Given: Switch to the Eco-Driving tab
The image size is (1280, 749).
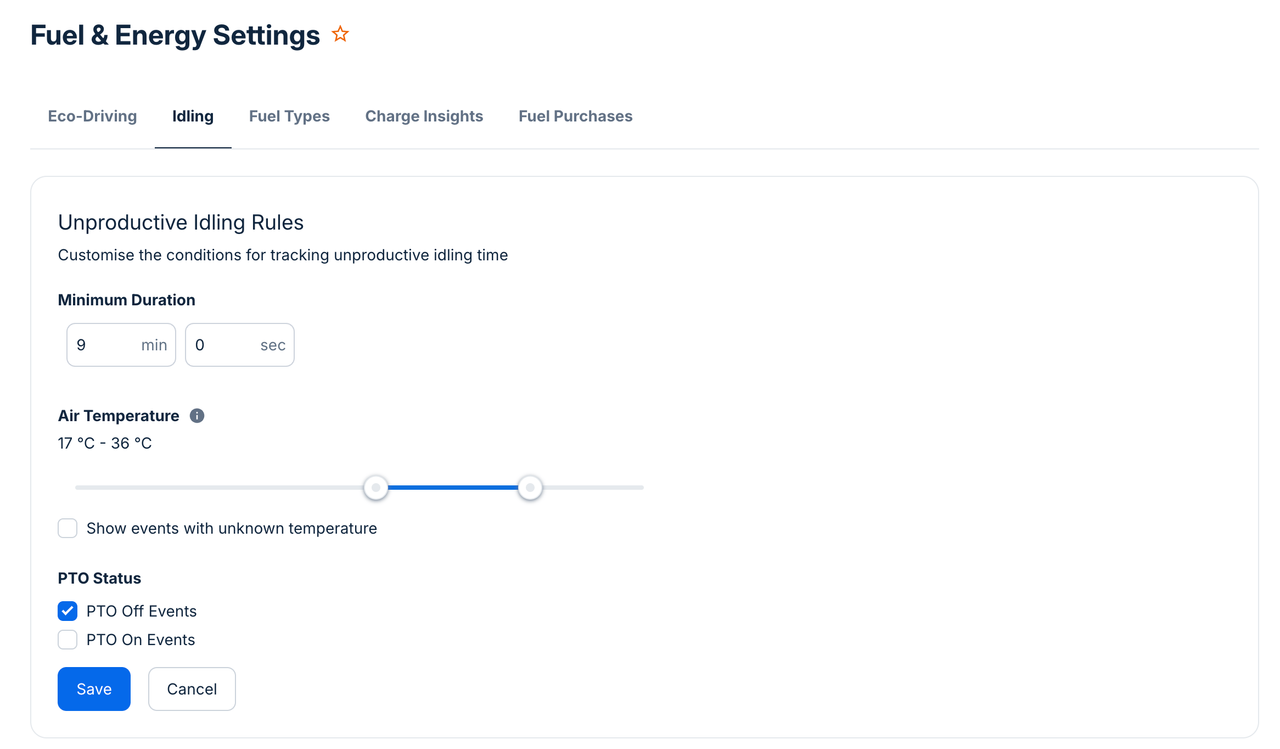Looking at the screenshot, I should (92, 116).
